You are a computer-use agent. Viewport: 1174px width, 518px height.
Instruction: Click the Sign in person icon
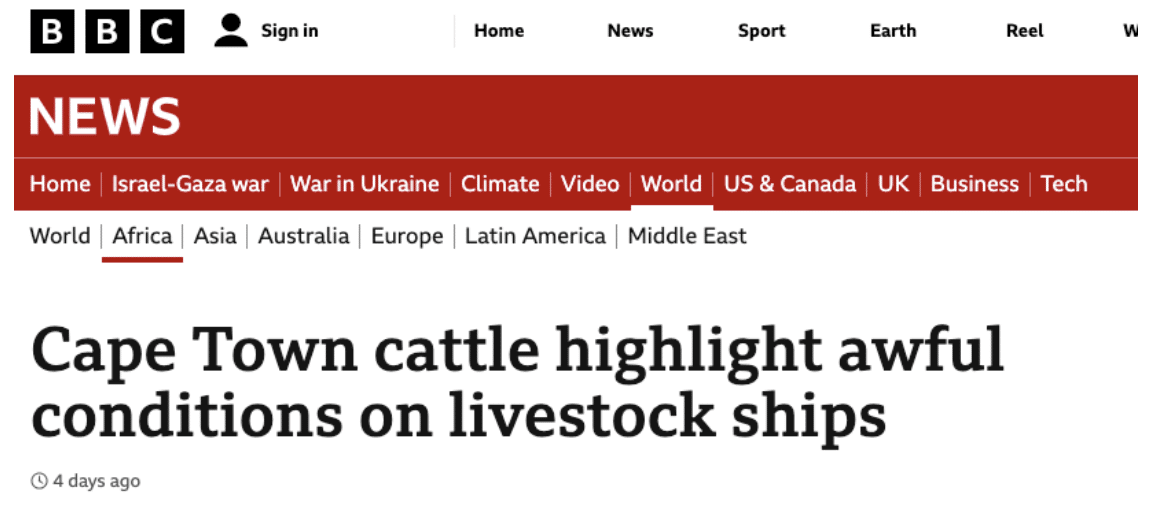coord(231,31)
